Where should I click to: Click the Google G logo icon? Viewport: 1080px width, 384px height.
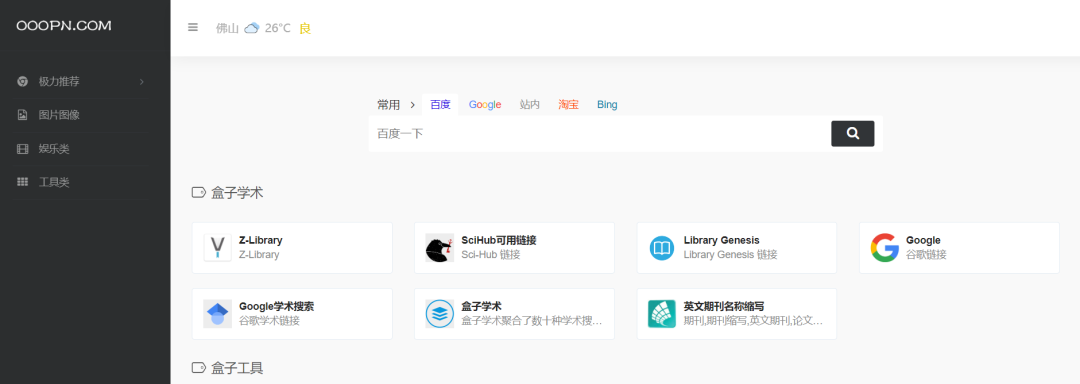(884, 248)
